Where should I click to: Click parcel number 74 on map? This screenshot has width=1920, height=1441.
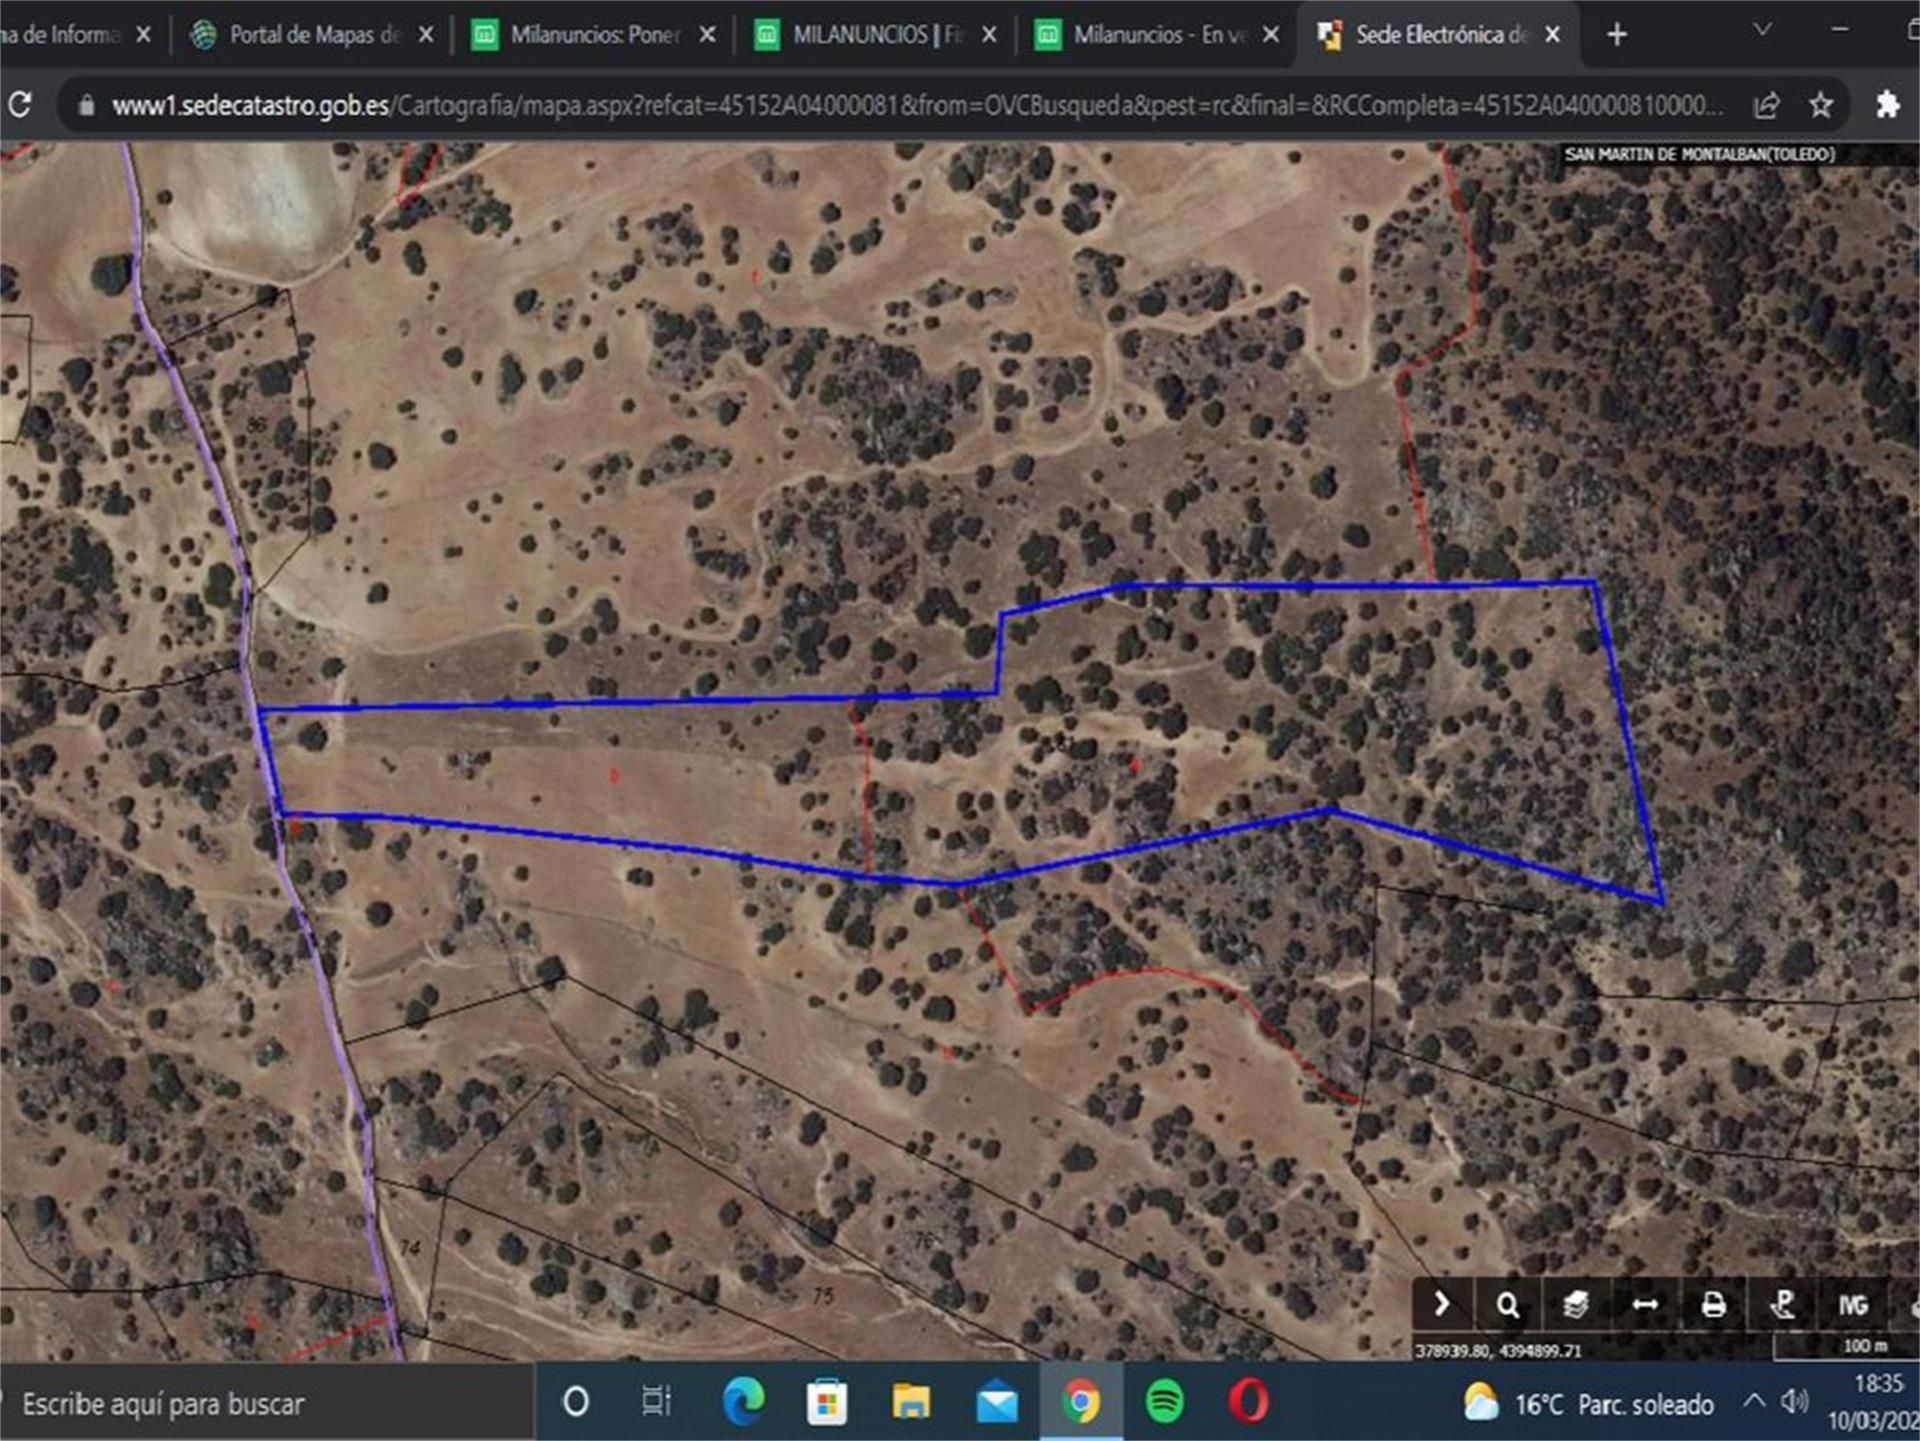pos(410,1247)
